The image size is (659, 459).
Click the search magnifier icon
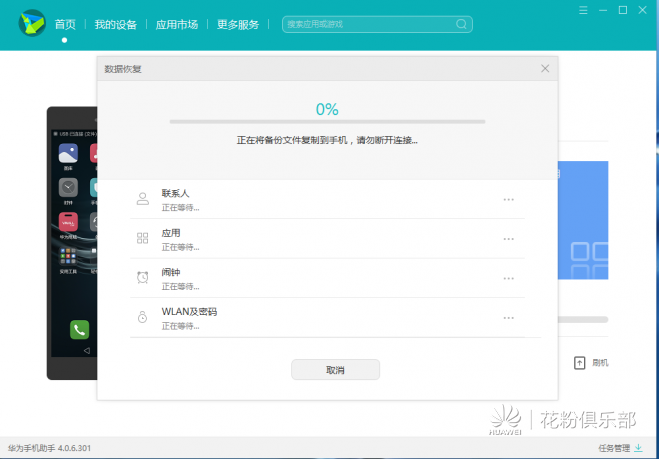461,24
